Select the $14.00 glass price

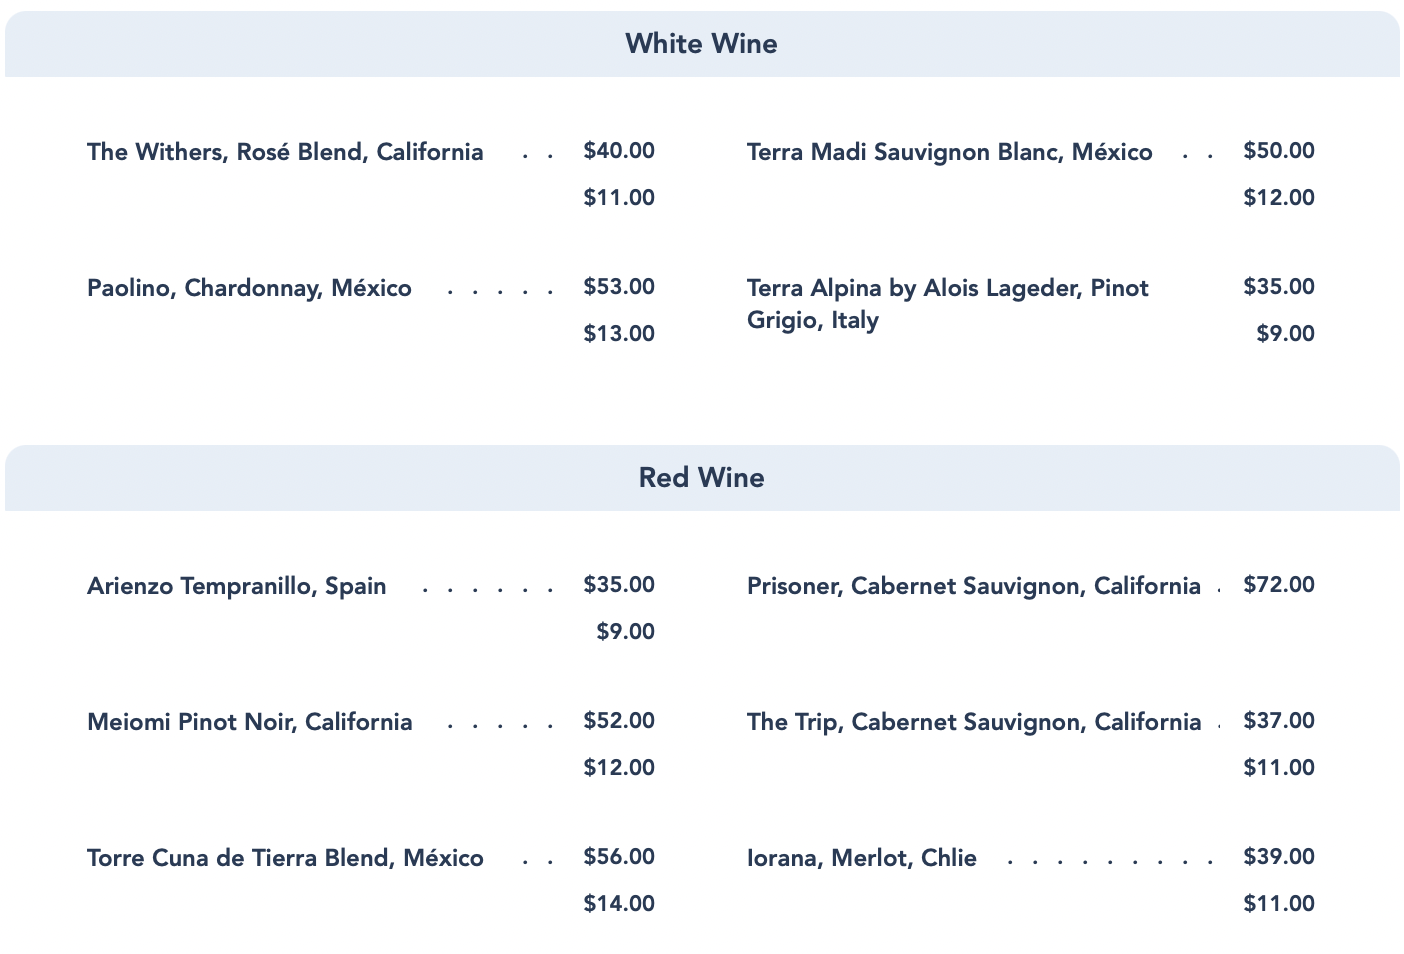619,903
